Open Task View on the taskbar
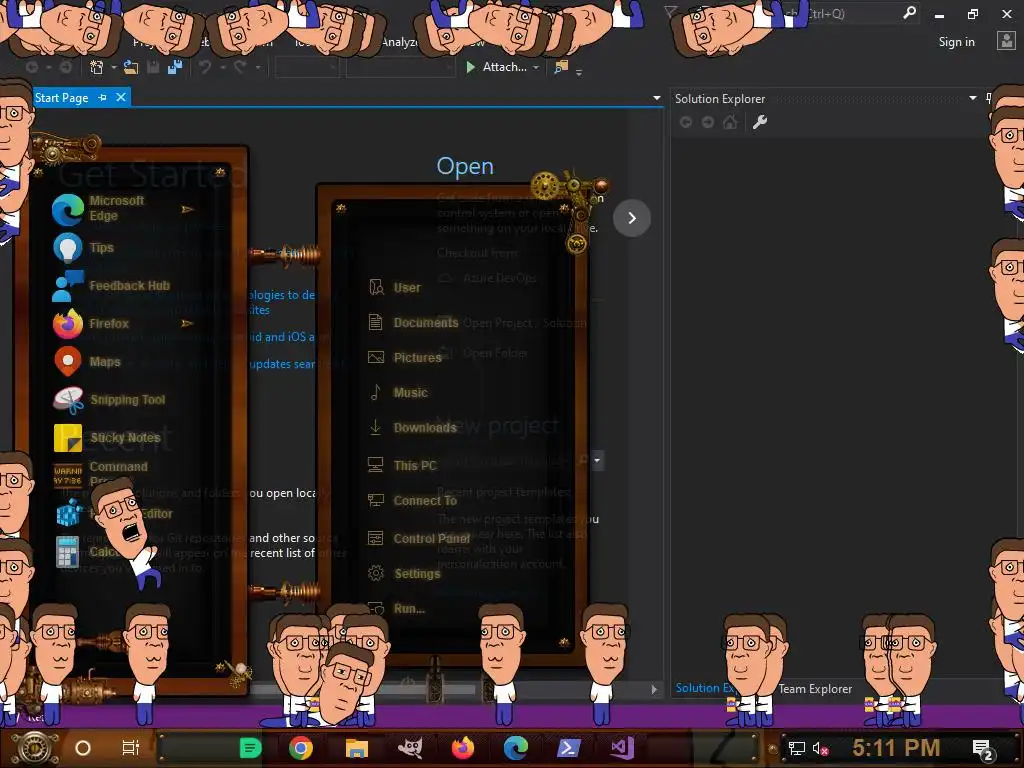This screenshot has height=768, width=1024. 131,748
